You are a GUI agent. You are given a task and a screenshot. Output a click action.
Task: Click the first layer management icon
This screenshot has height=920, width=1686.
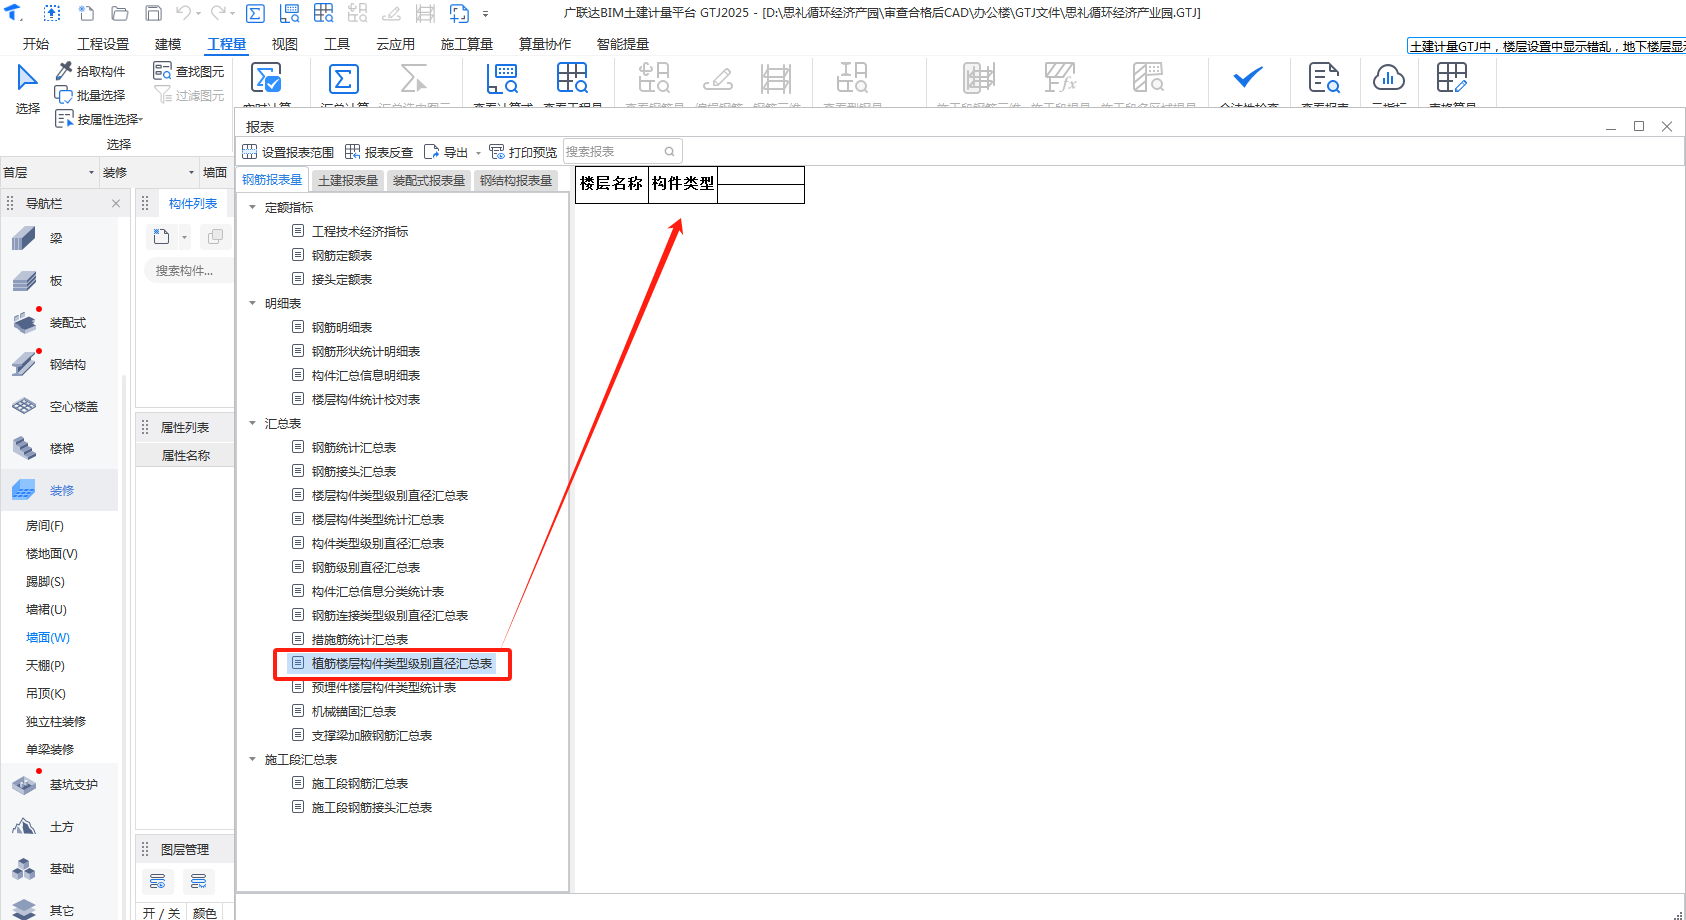pyautogui.click(x=157, y=881)
